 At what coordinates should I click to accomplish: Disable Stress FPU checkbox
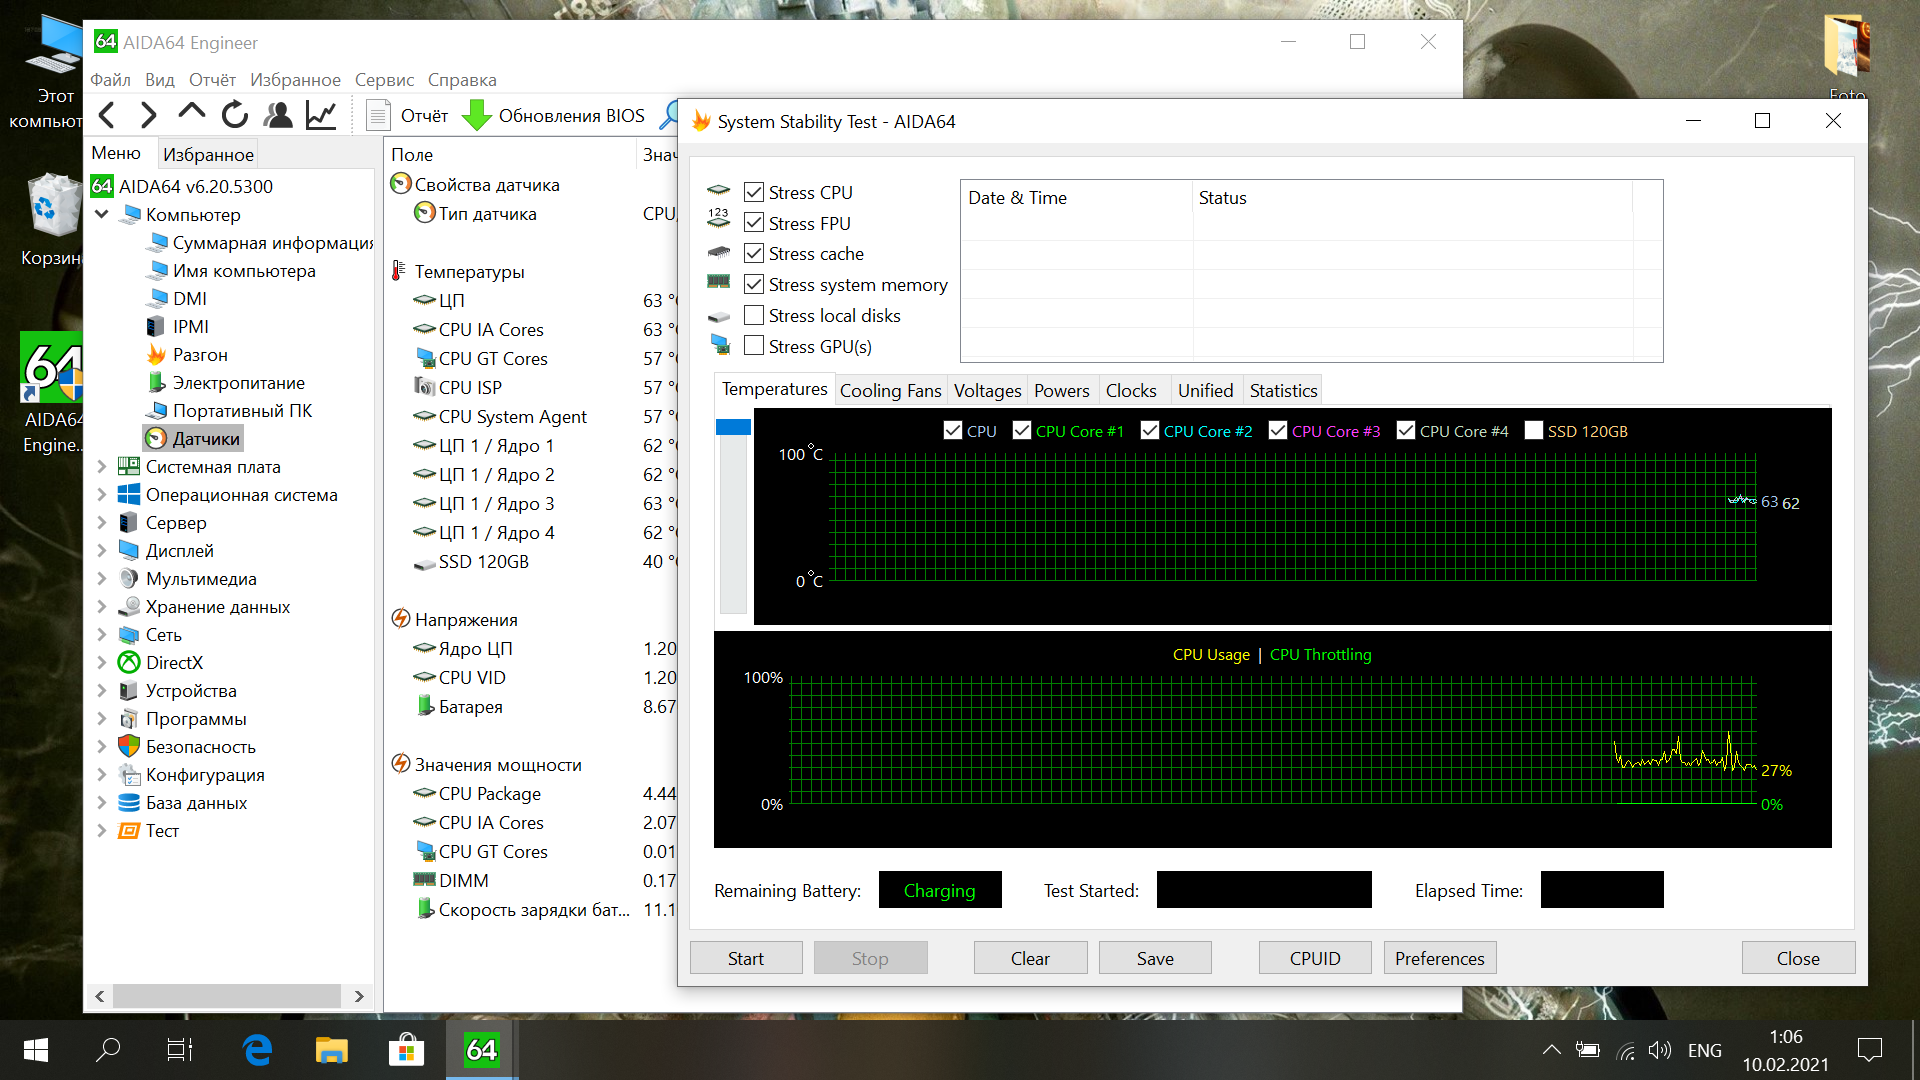[754, 223]
